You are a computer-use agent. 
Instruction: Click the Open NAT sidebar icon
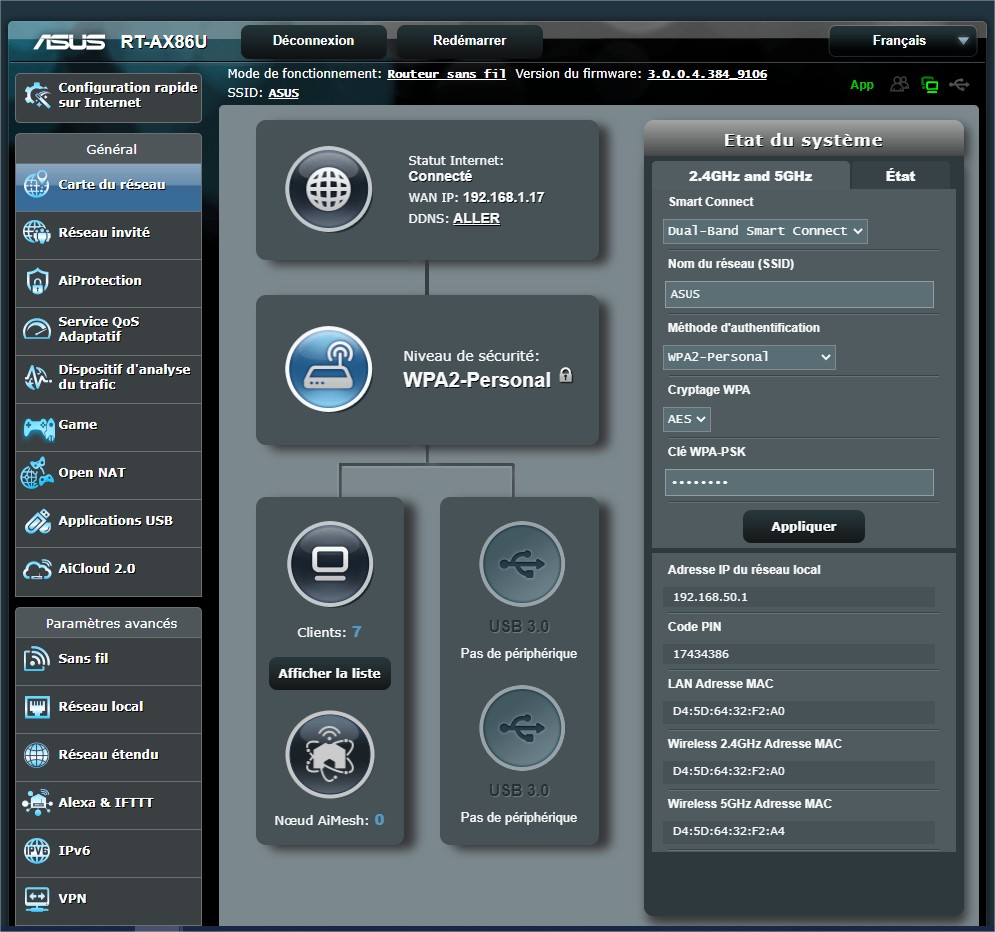[x=37, y=473]
